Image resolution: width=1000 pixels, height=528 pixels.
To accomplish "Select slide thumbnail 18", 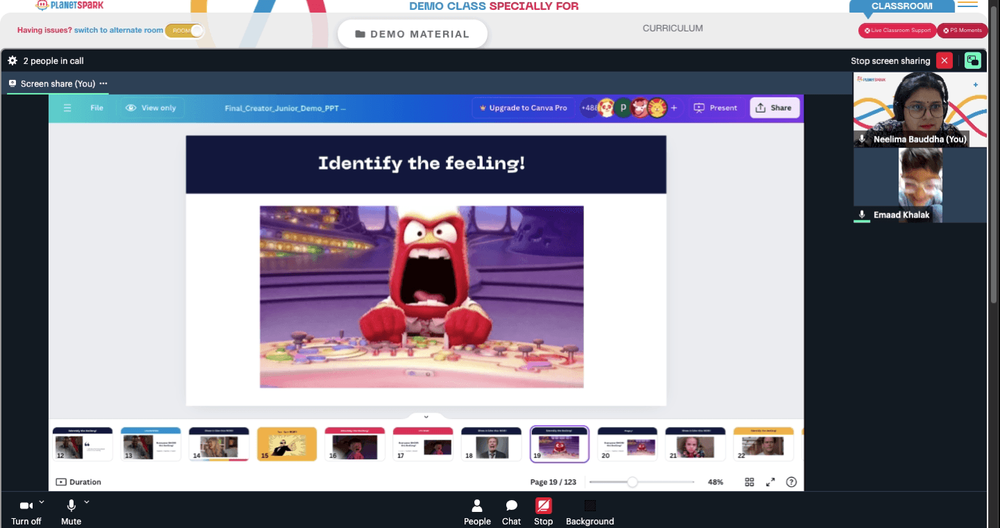I will pos(491,444).
